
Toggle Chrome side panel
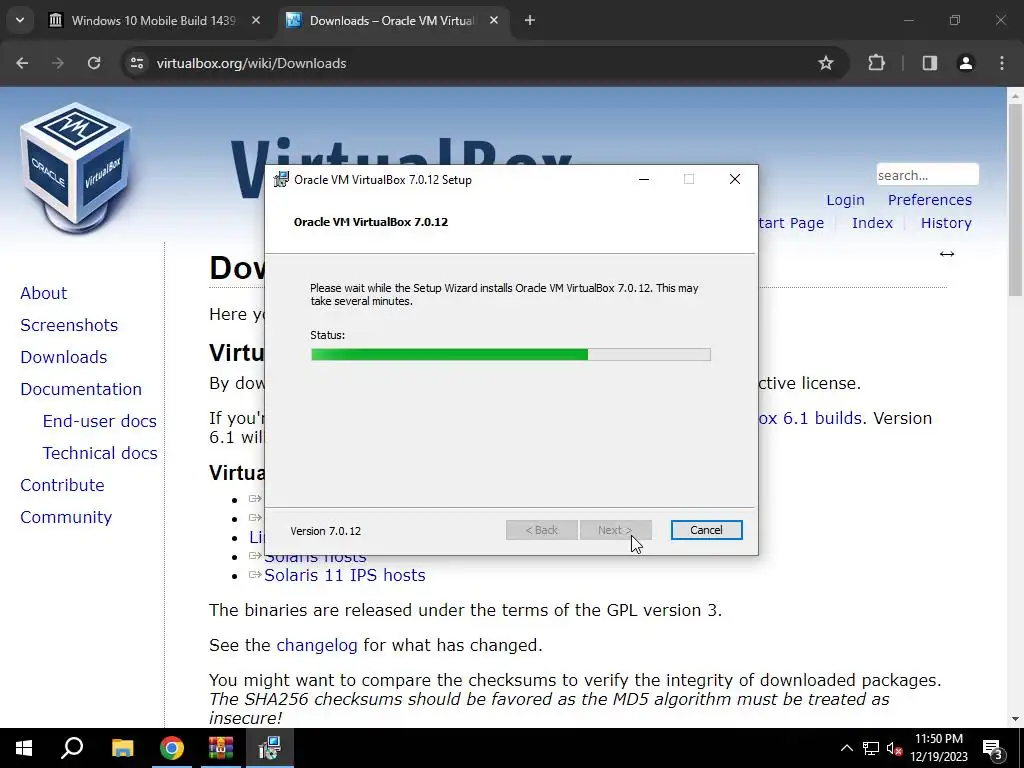tap(930, 63)
